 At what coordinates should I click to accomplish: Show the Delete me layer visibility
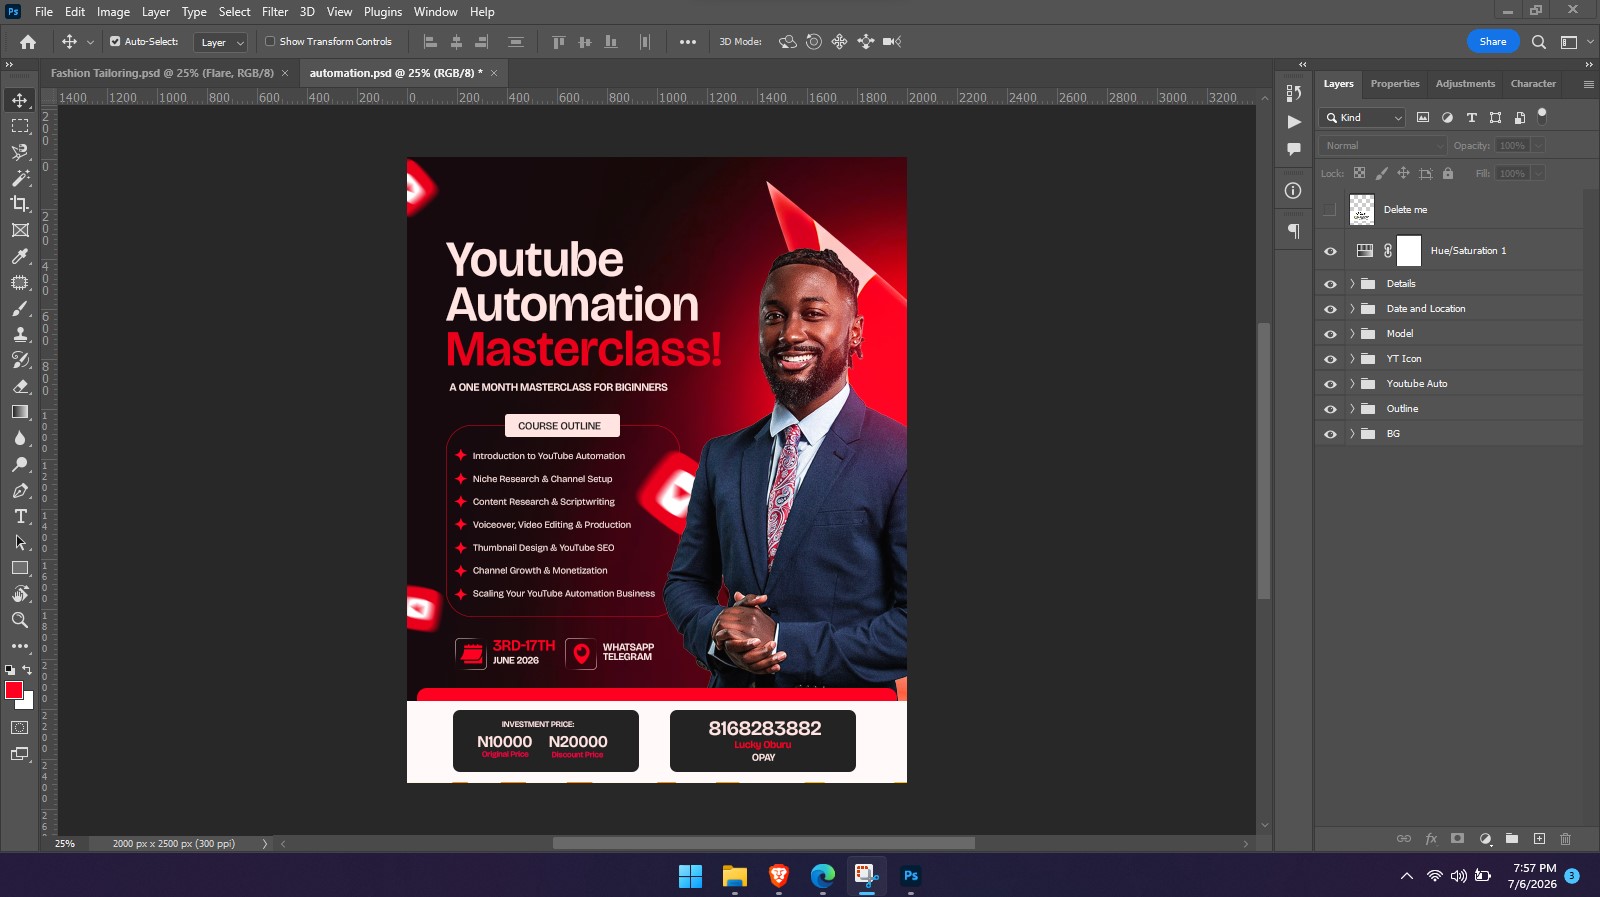[x=1330, y=210]
